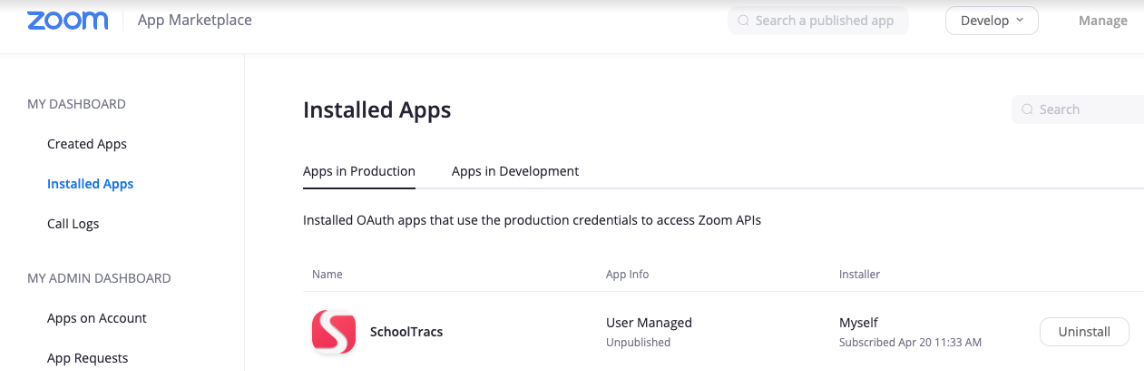Select Installed Apps in sidebar
The image size is (1144, 371).
pyautogui.click(x=90, y=184)
